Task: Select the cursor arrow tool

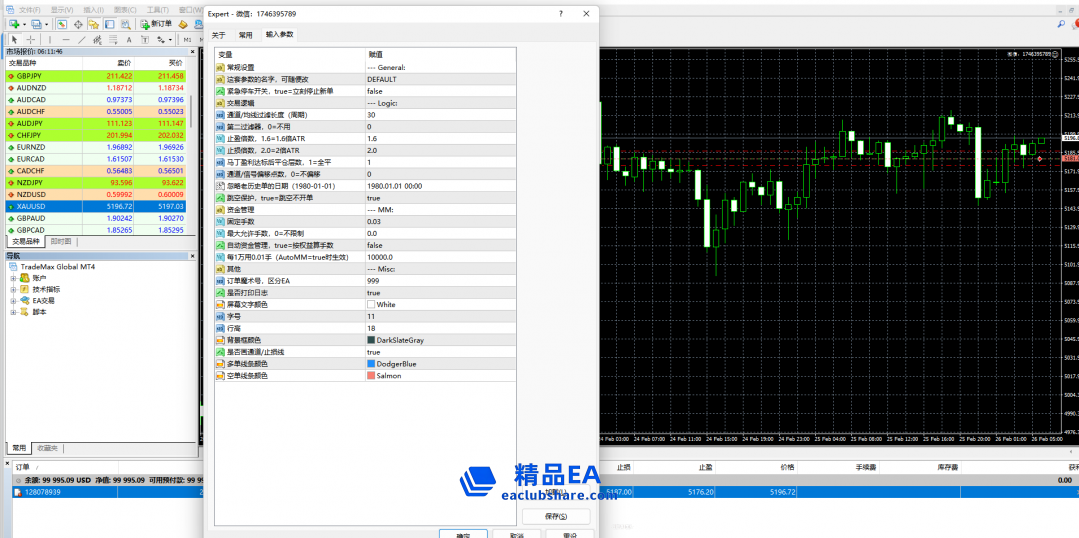Action: tap(14, 40)
